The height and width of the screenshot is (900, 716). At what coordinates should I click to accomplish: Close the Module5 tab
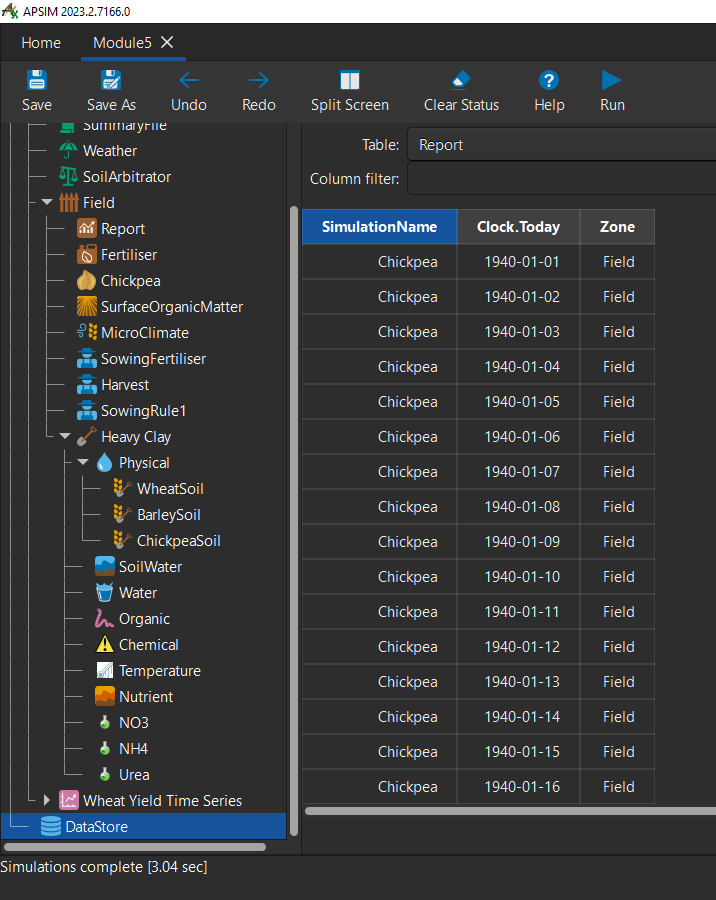(167, 42)
